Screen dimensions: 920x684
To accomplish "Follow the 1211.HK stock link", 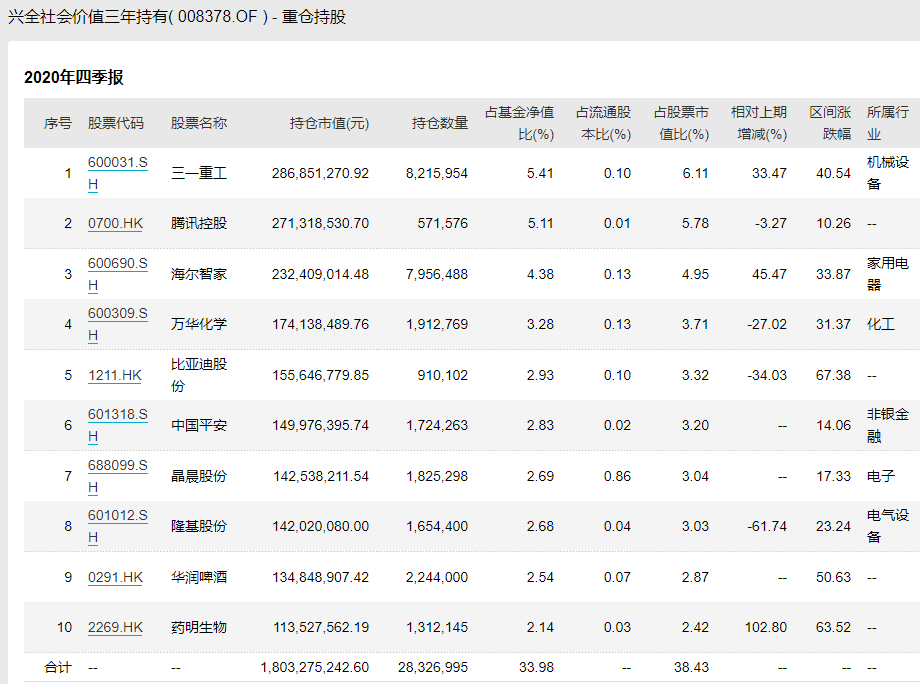I will click(x=115, y=375).
